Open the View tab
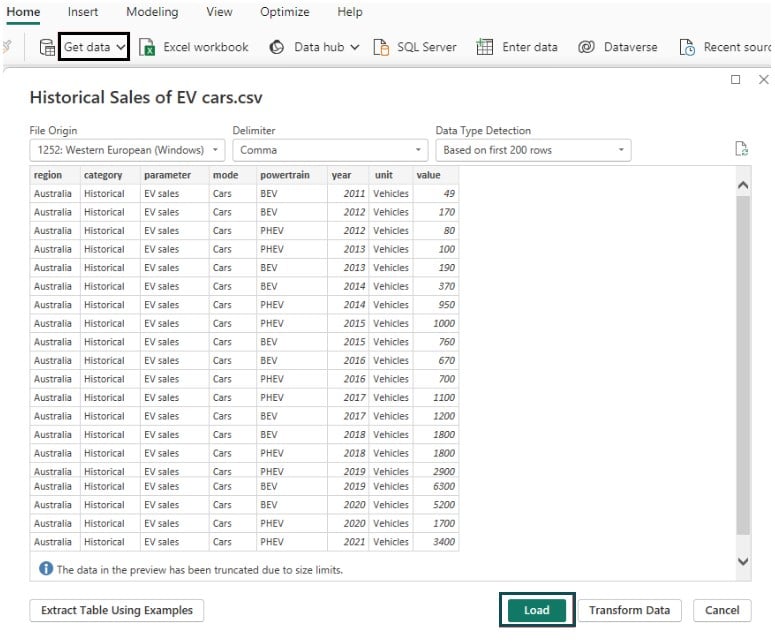 [x=219, y=12]
